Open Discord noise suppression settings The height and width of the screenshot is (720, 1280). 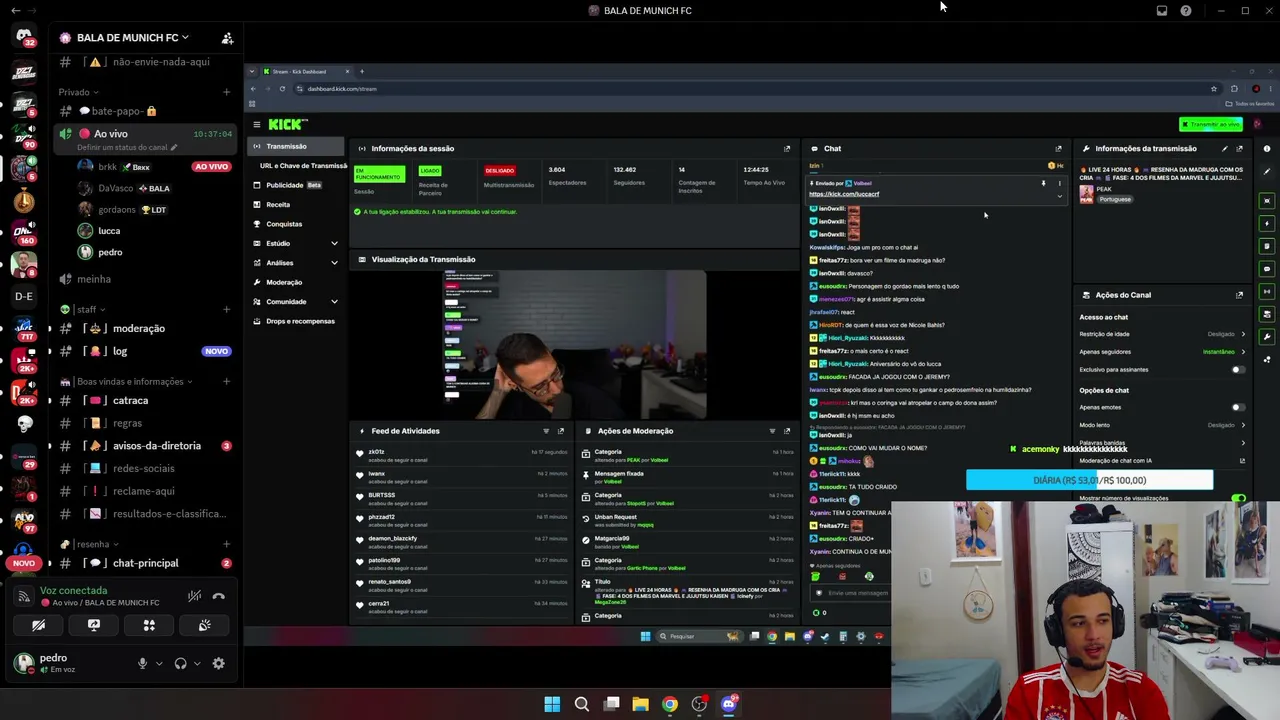(x=195, y=597)
